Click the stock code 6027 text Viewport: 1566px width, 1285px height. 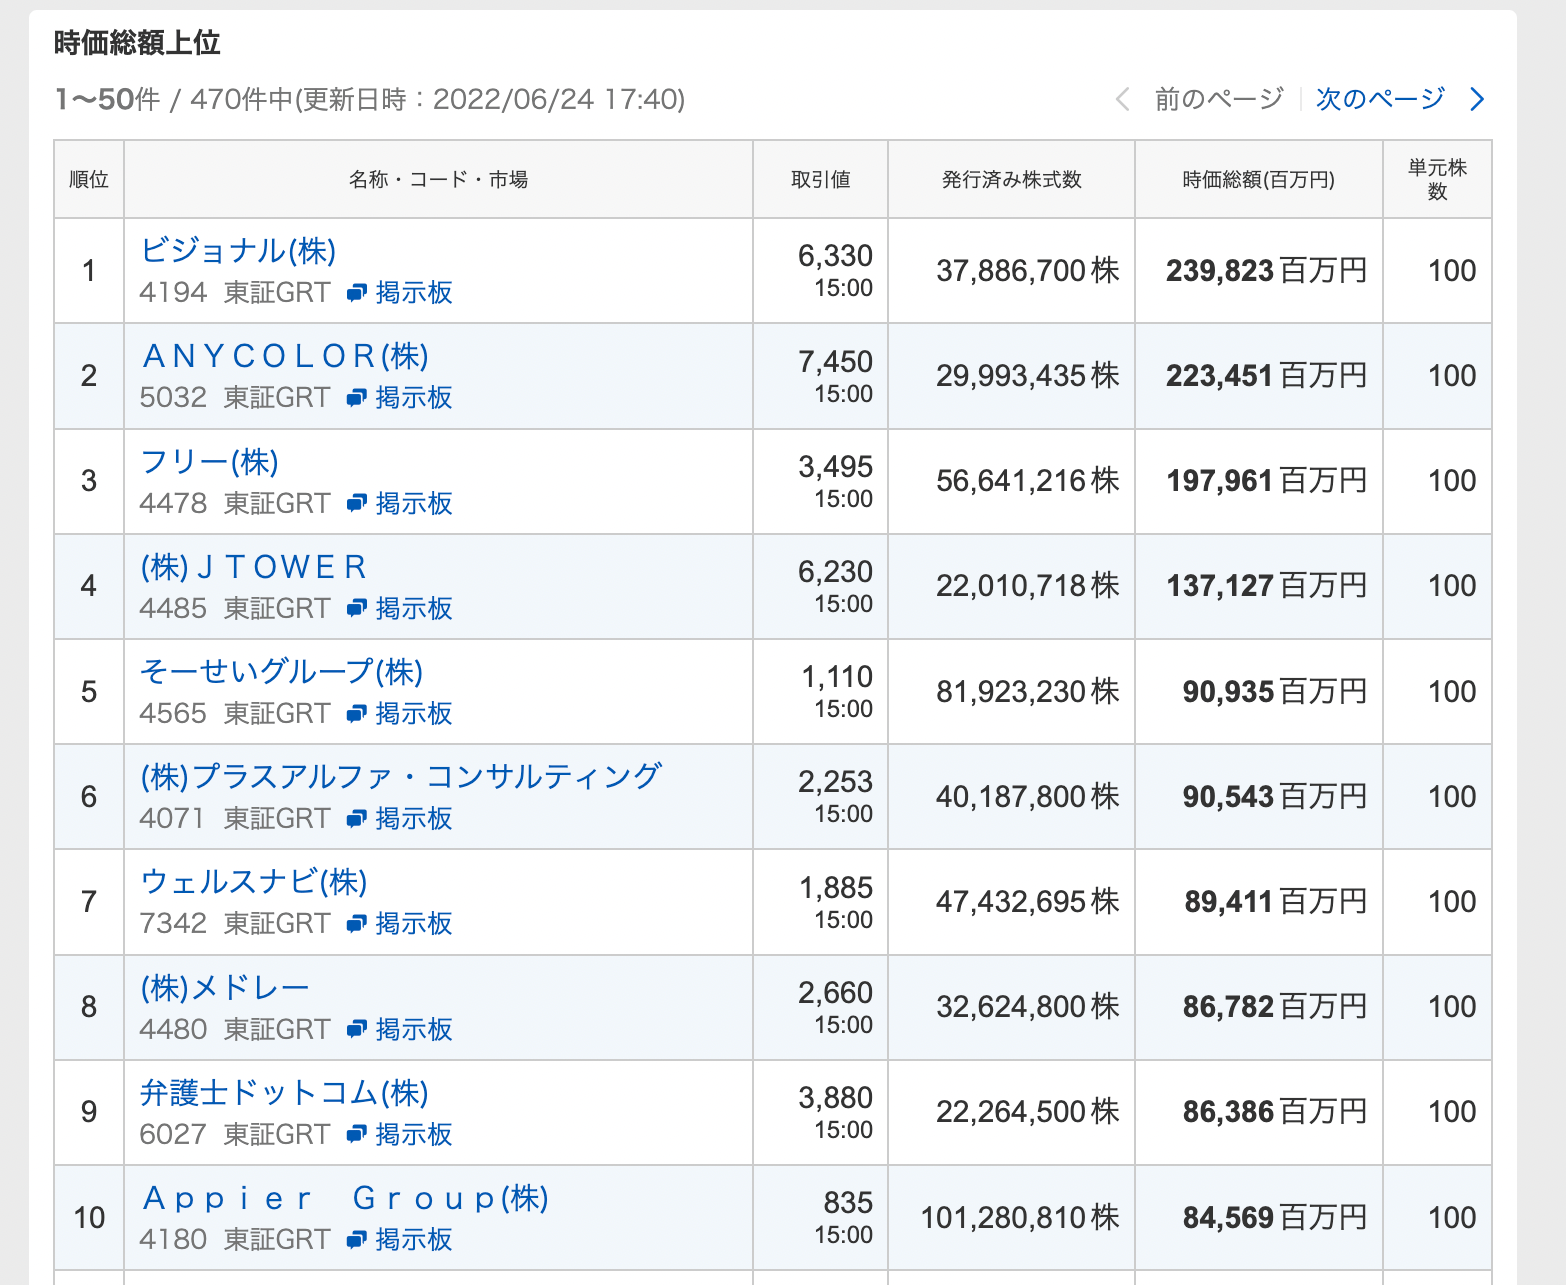click(173, 1134)
